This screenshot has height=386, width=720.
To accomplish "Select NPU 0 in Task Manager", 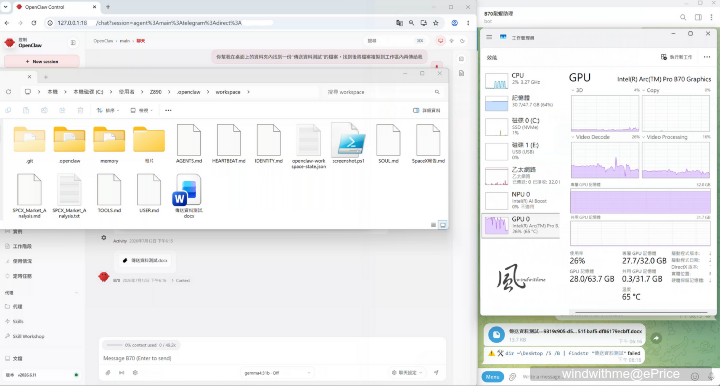I will (521, 201).
